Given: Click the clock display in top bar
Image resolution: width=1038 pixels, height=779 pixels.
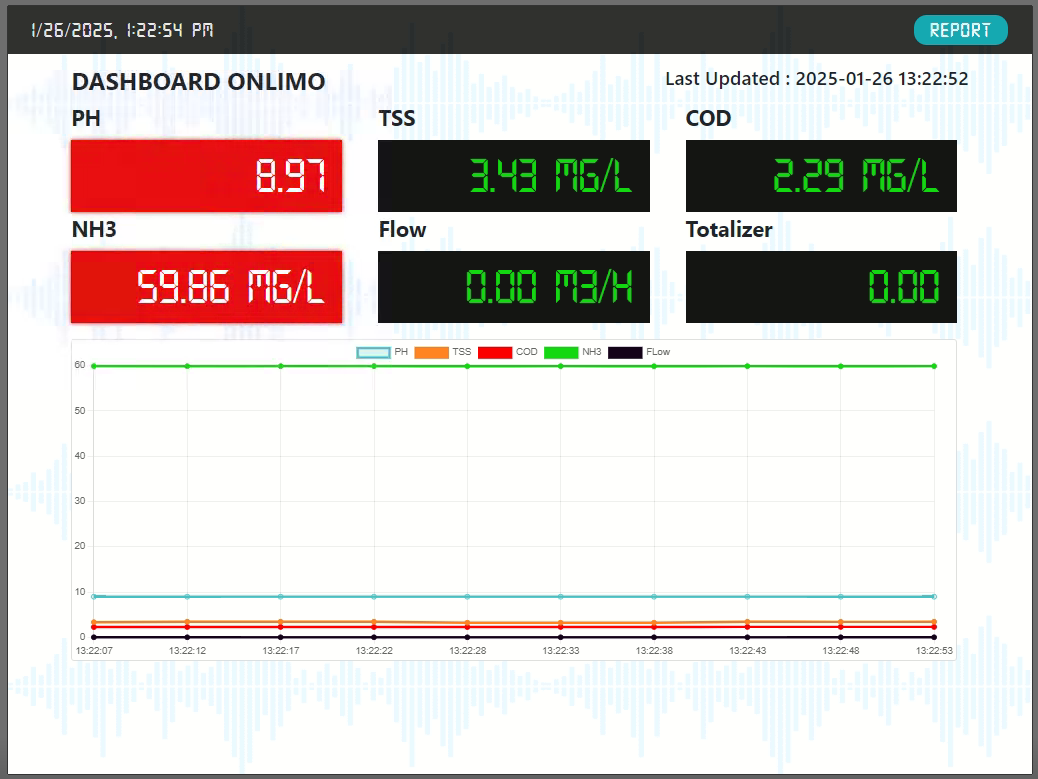Looking at the screenshot, I should [122, 30].
